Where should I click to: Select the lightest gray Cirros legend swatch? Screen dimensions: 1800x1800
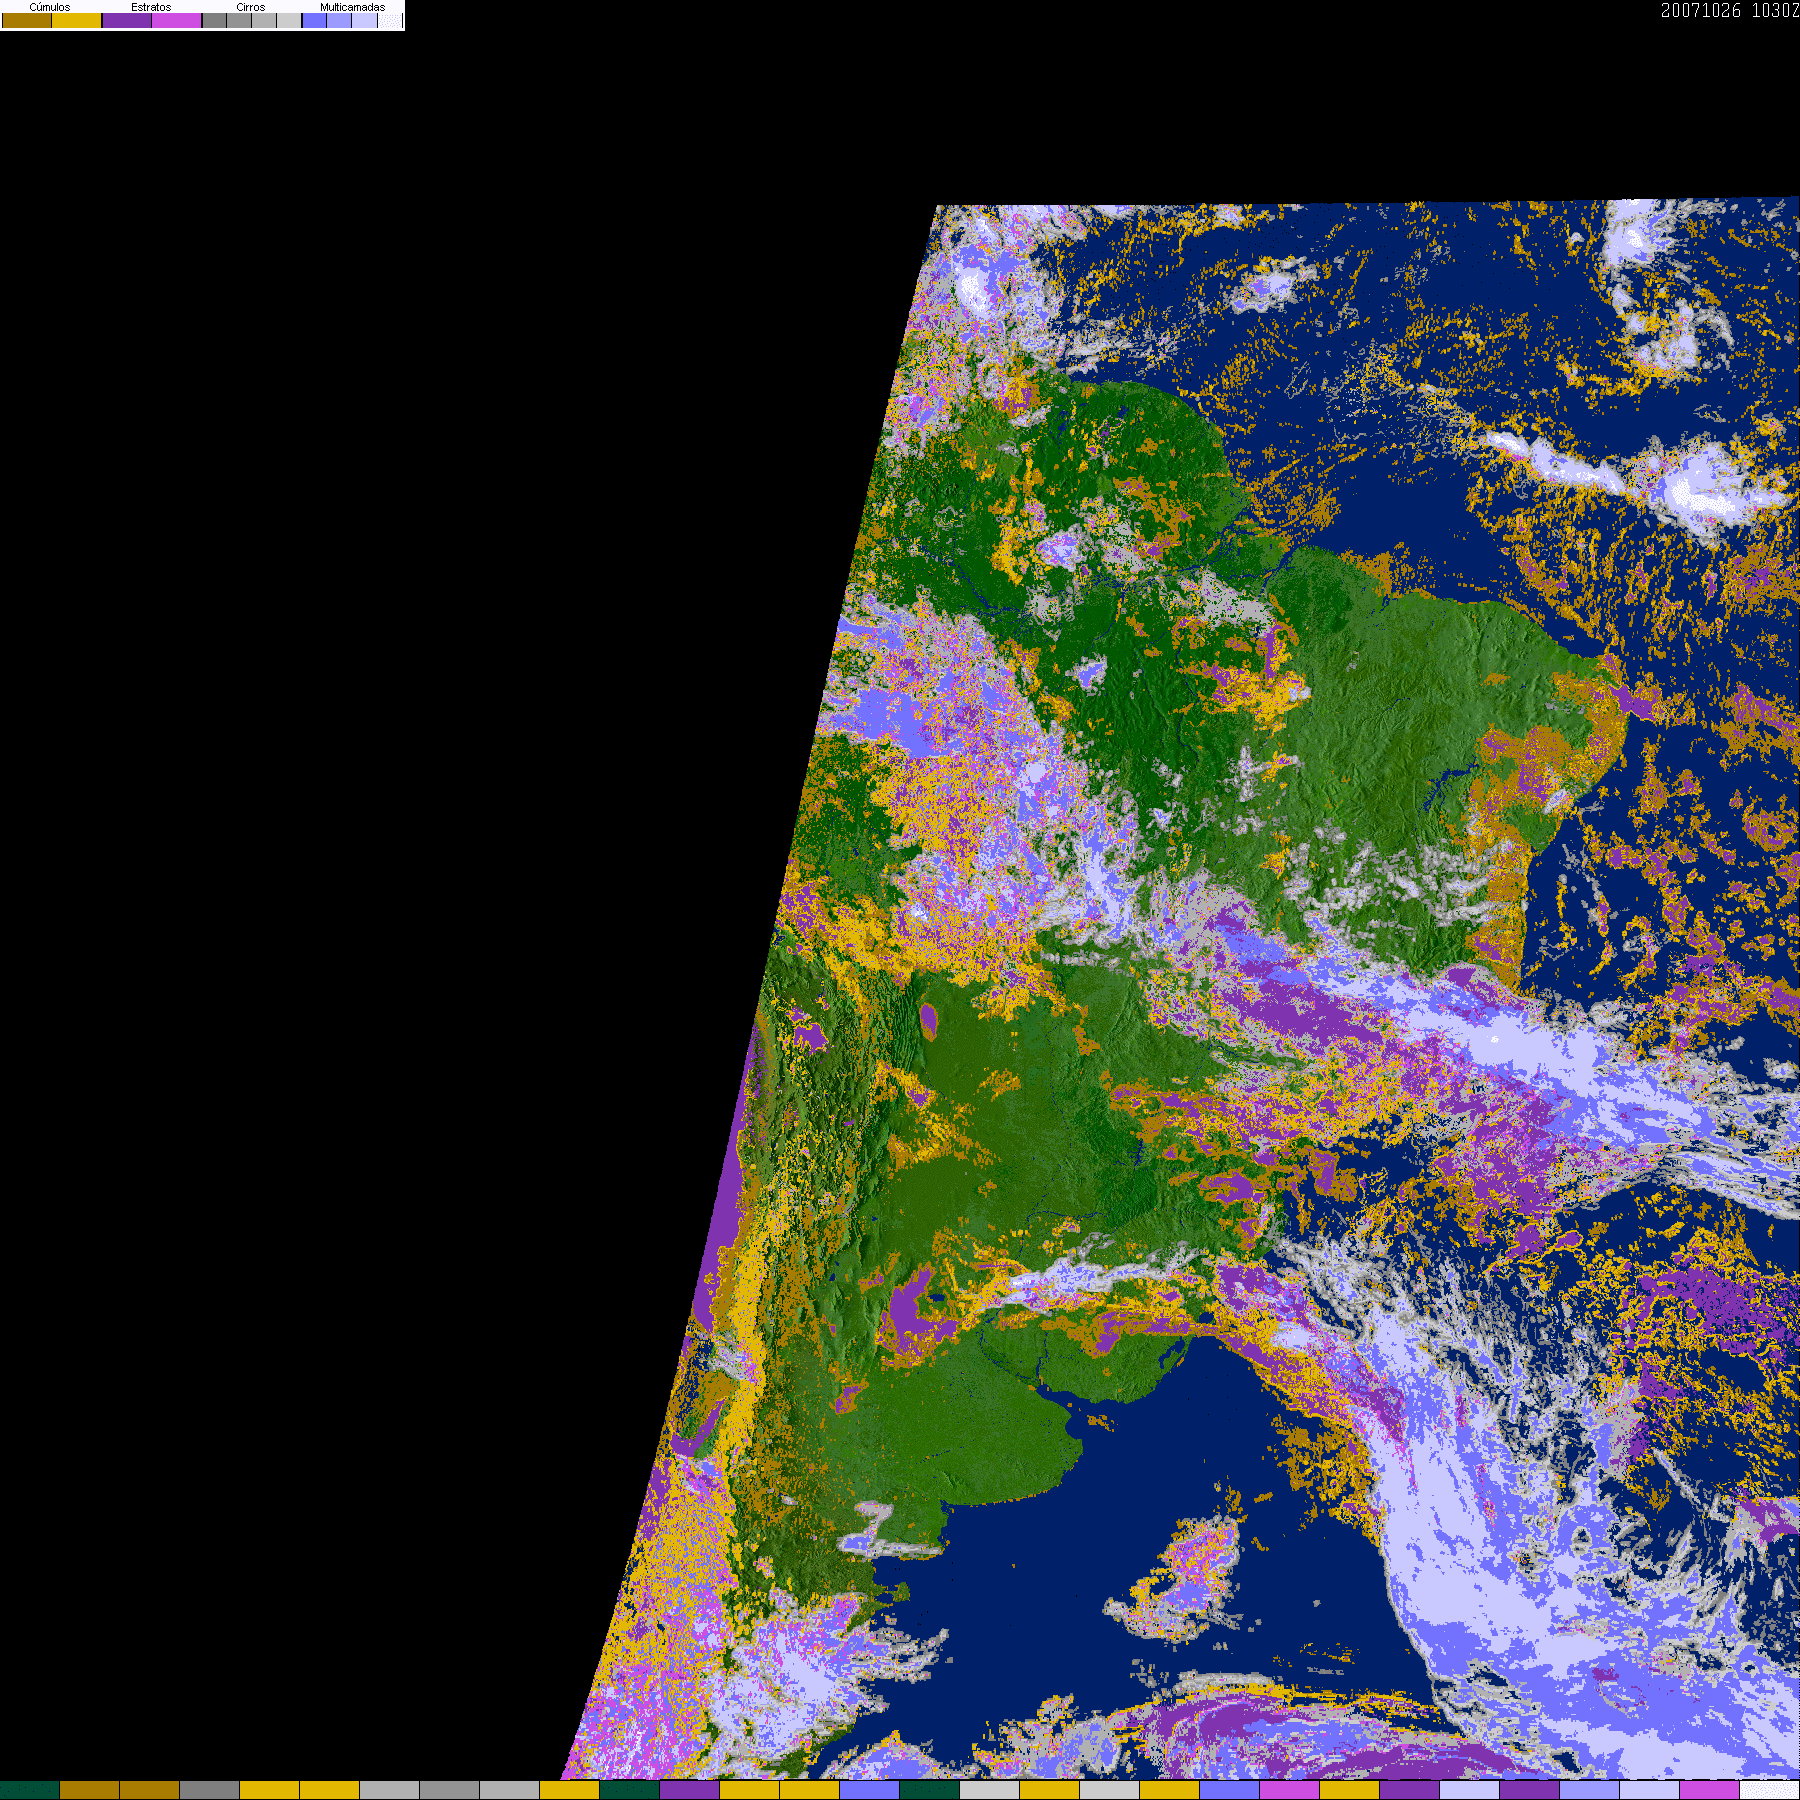[289, 20]
